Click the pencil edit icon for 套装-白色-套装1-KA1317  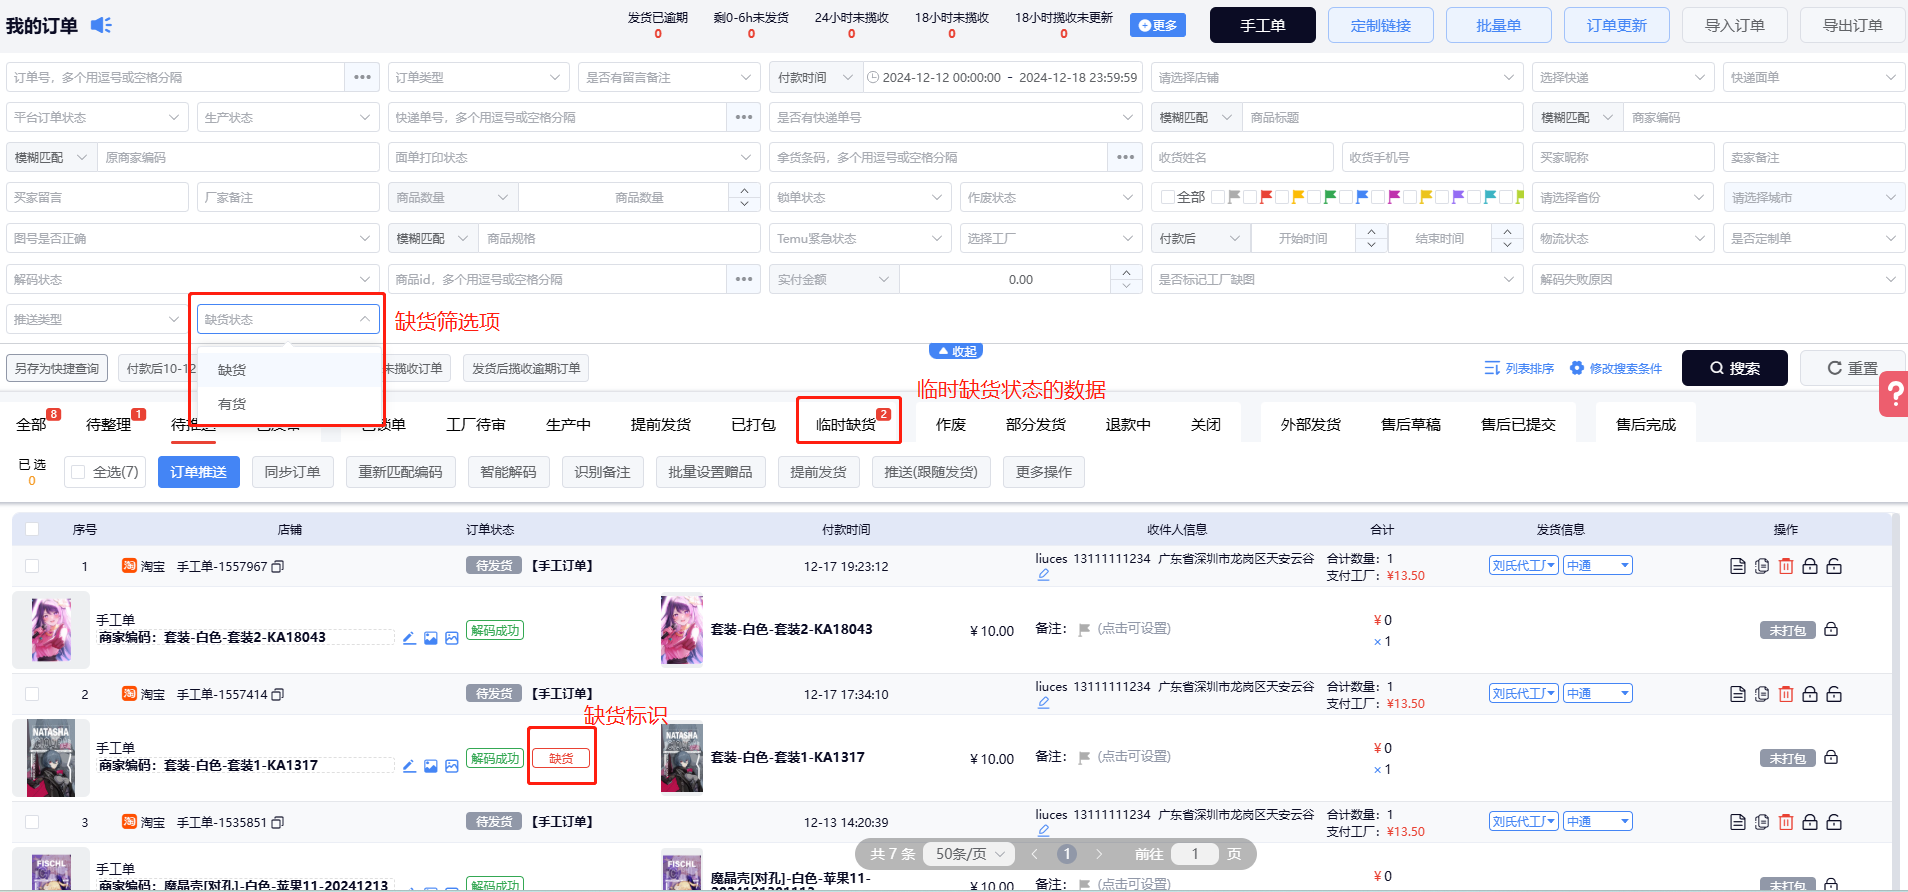[409, 766]
